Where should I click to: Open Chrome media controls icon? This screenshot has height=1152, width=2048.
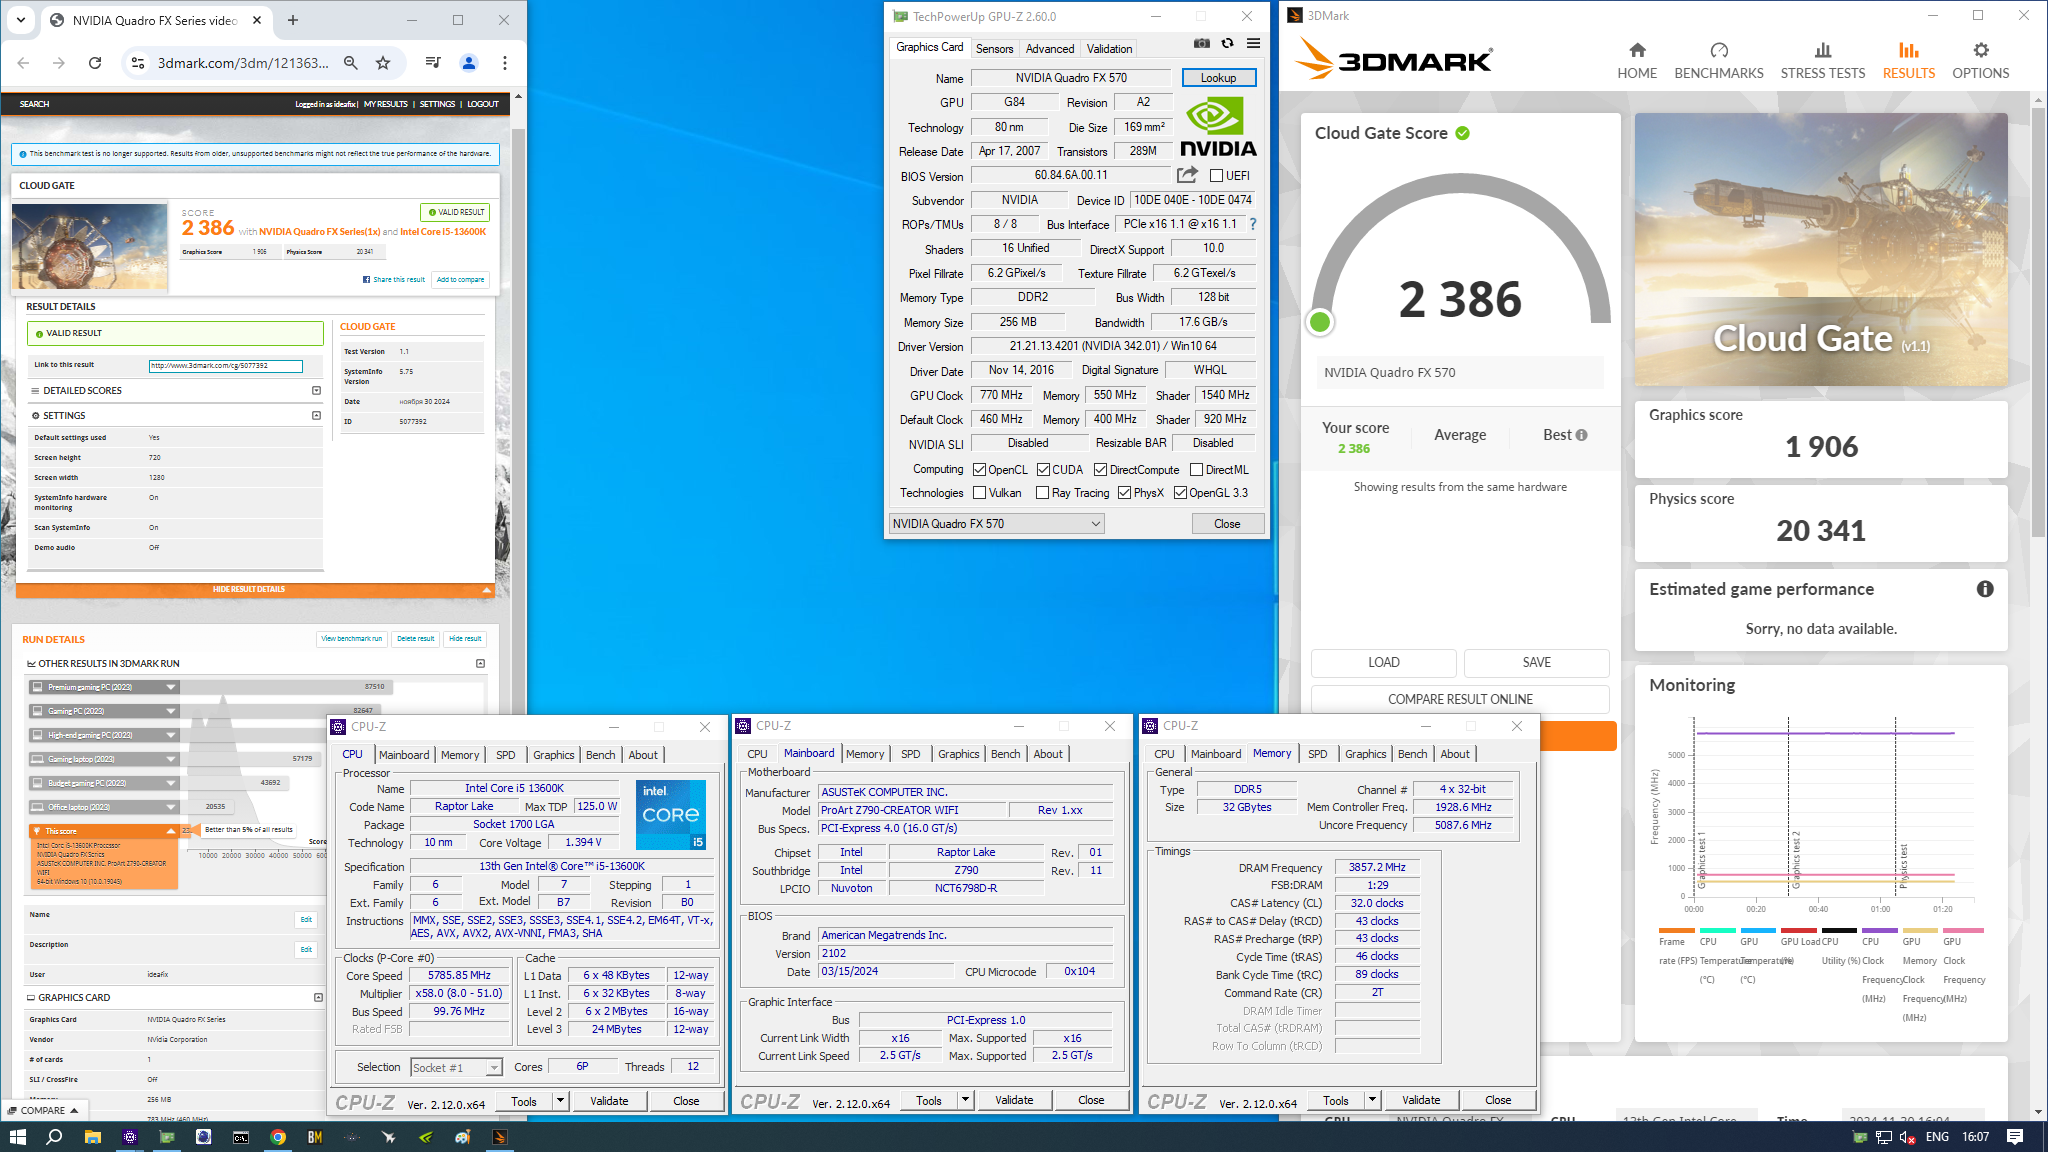click(x=433, y=63)
